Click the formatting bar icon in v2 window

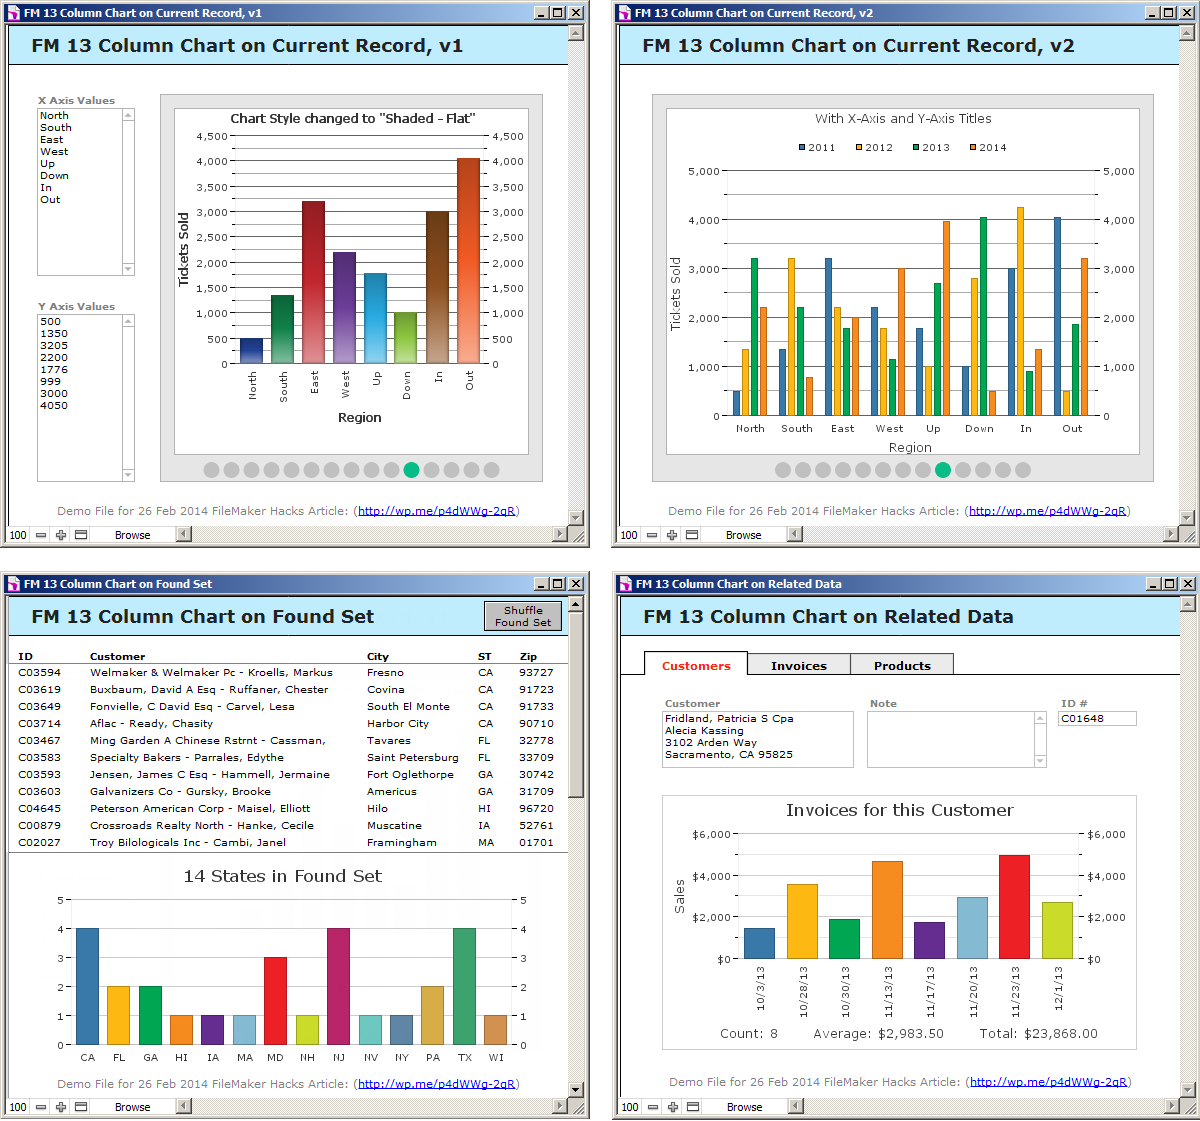click(691, 535)
